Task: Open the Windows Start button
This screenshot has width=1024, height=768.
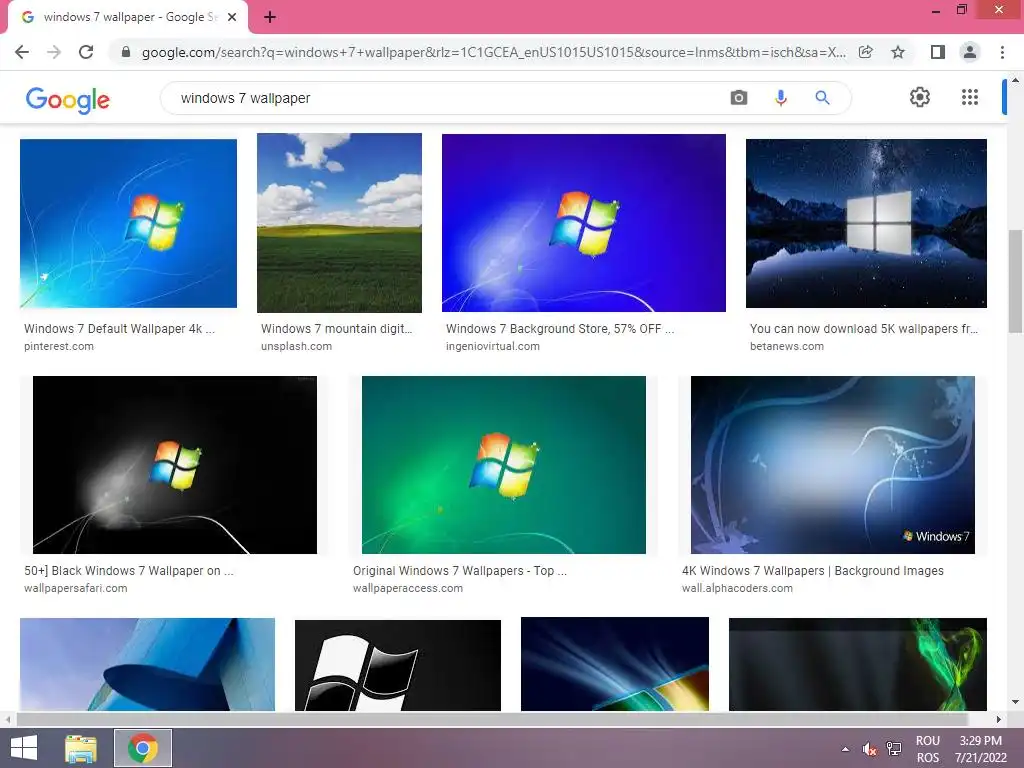Action: click(x=24, y=748)
